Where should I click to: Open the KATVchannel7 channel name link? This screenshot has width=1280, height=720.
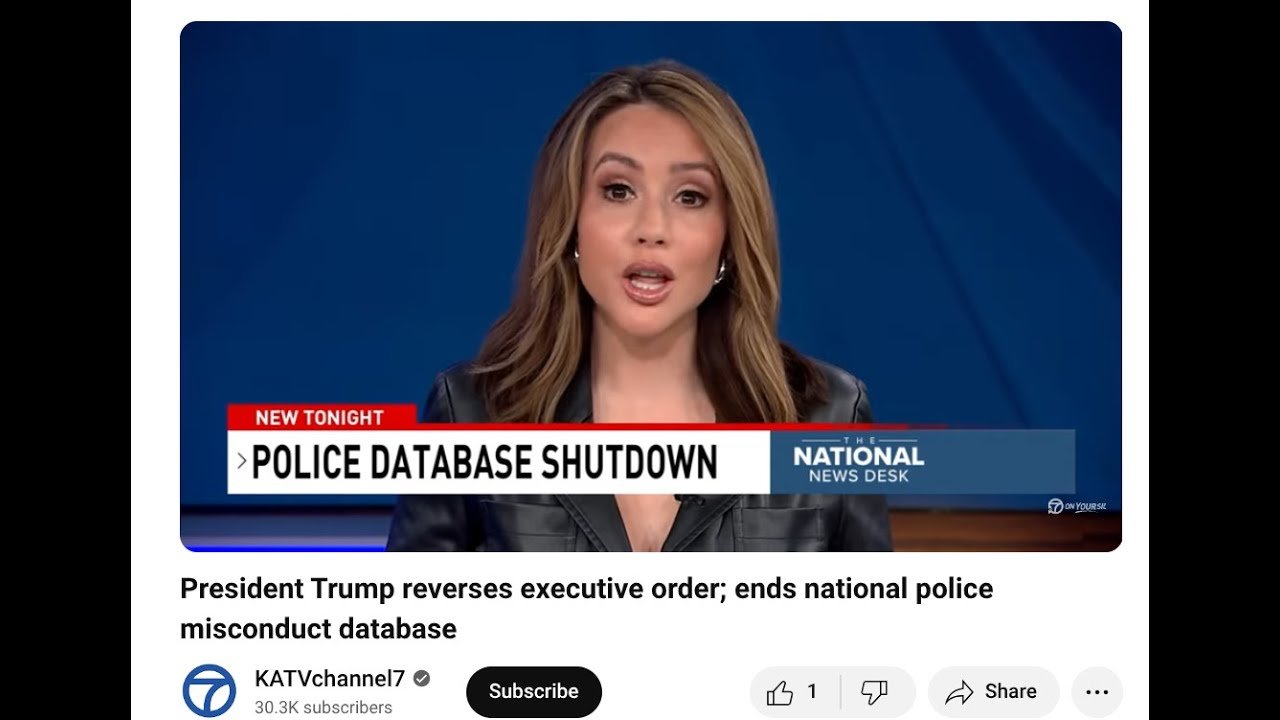click(x=330, y=679)
